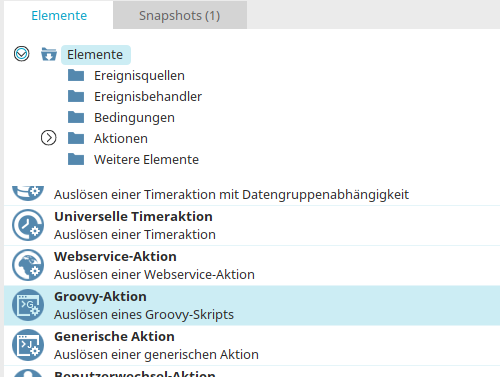Choose the Timeraktion mit Datengruppenabhängigkeit entry
The width and height of the screenshot is (500, 377).
252,195
